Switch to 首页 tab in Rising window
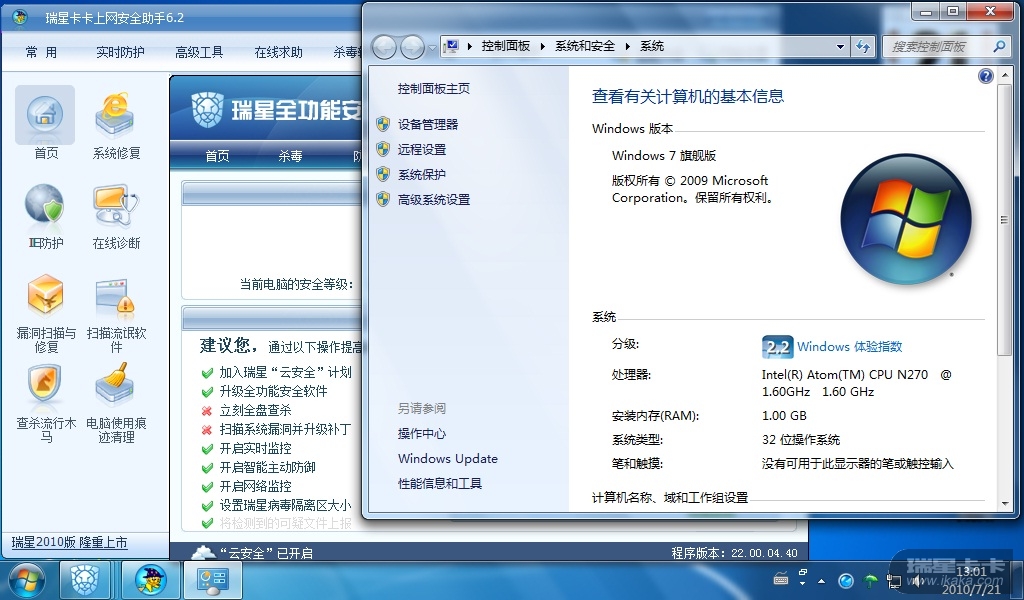The width and height of the screenshot is (1024, 600). point(217,155)
